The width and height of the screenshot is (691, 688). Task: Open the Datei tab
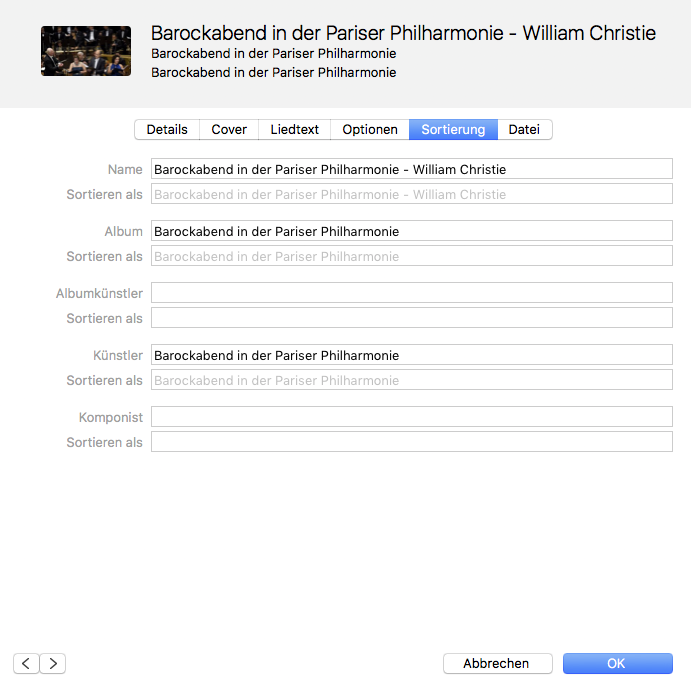point(524,130)
